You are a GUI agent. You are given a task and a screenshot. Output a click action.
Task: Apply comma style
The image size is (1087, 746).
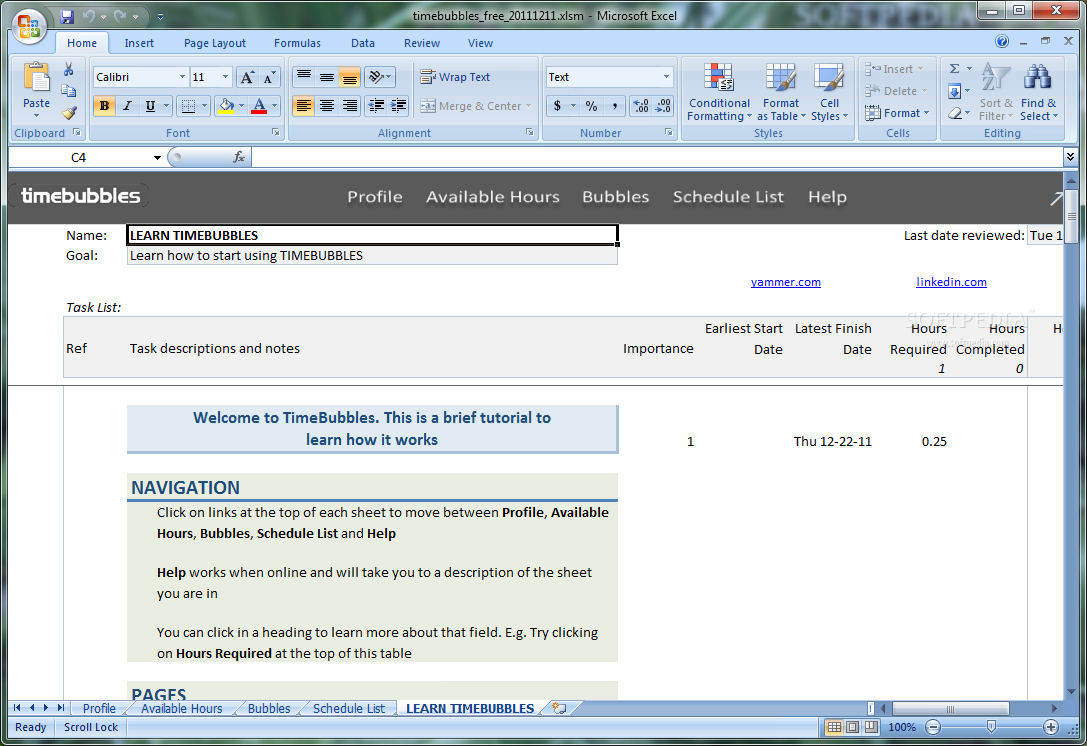614,106
